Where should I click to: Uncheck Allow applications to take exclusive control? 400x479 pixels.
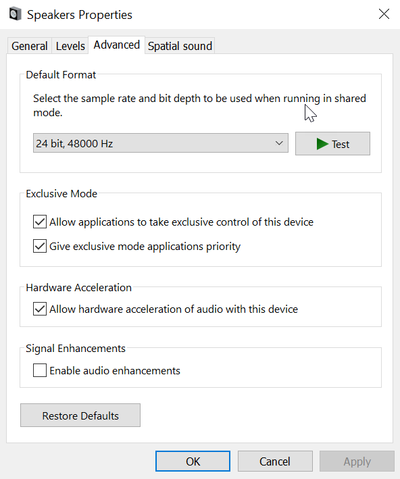coord(40,222)
